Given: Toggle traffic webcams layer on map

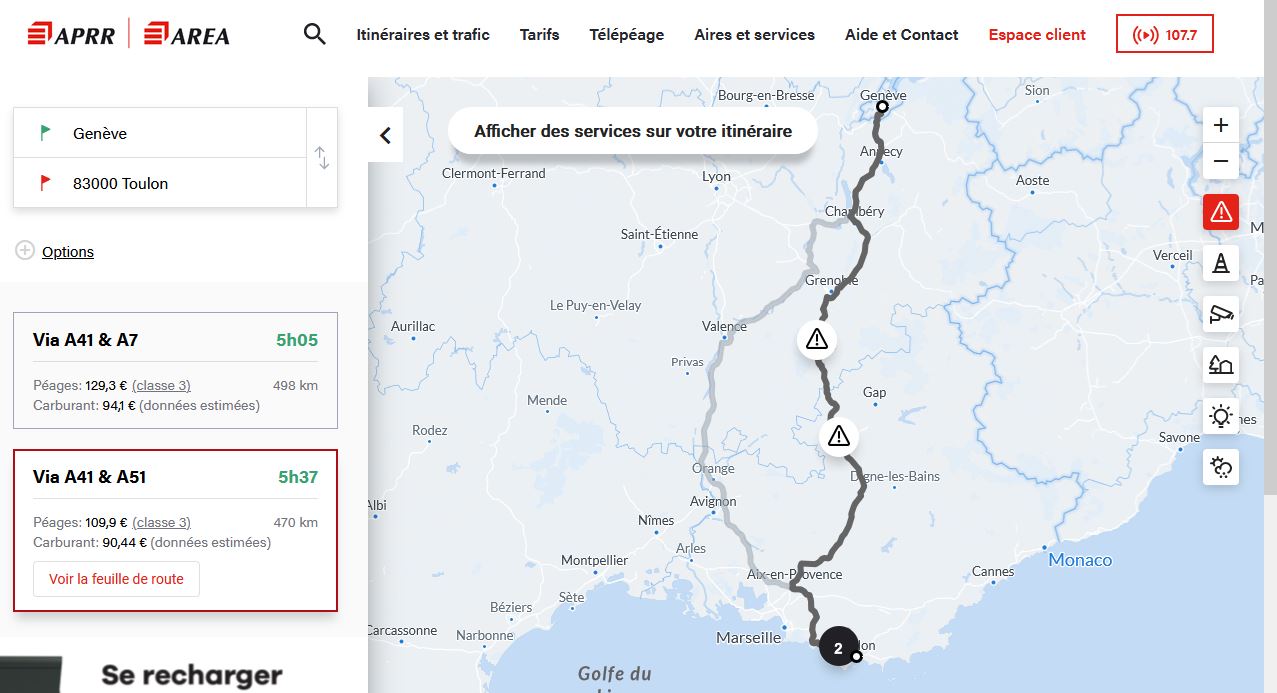Looking at the screenshot, I should pyautogui.click(x=1220, y=314).
